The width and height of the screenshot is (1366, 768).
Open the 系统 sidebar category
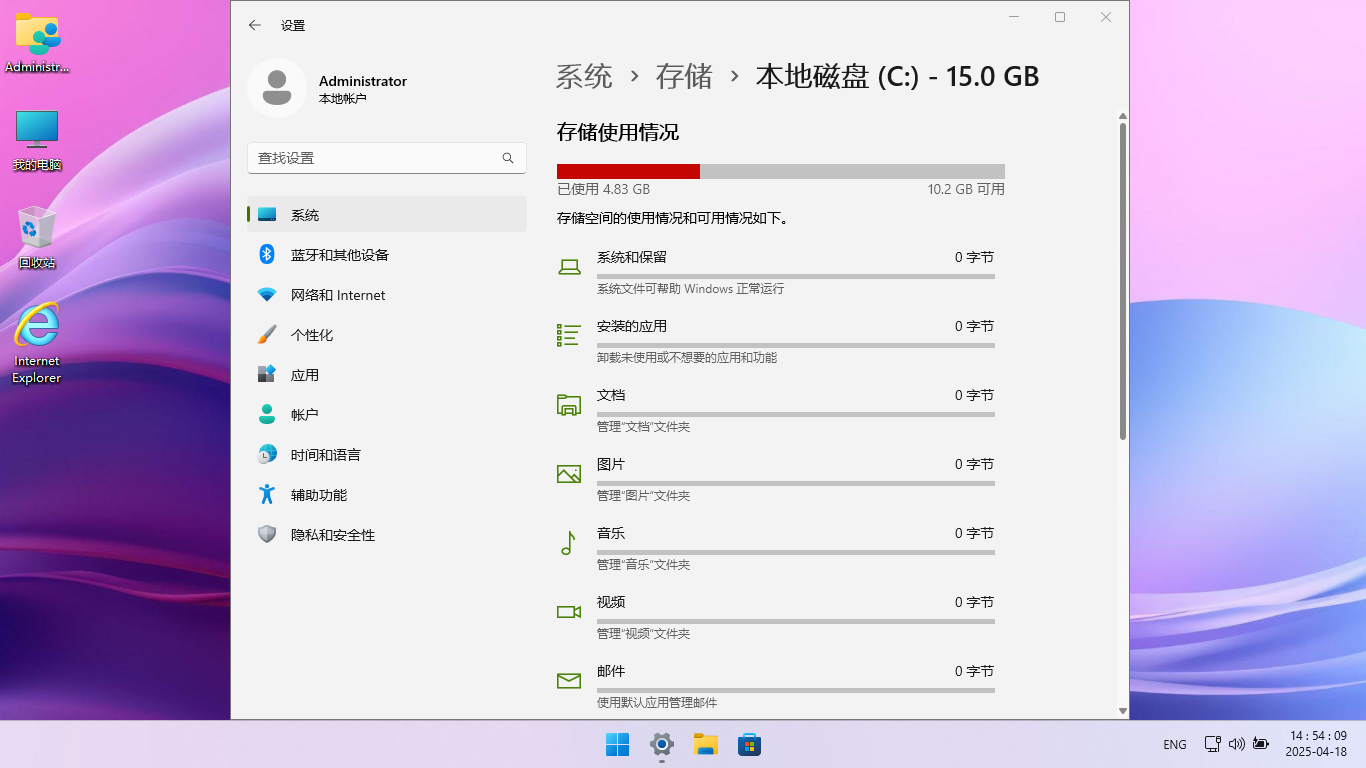pyautogui.click(x=387, y=214)
